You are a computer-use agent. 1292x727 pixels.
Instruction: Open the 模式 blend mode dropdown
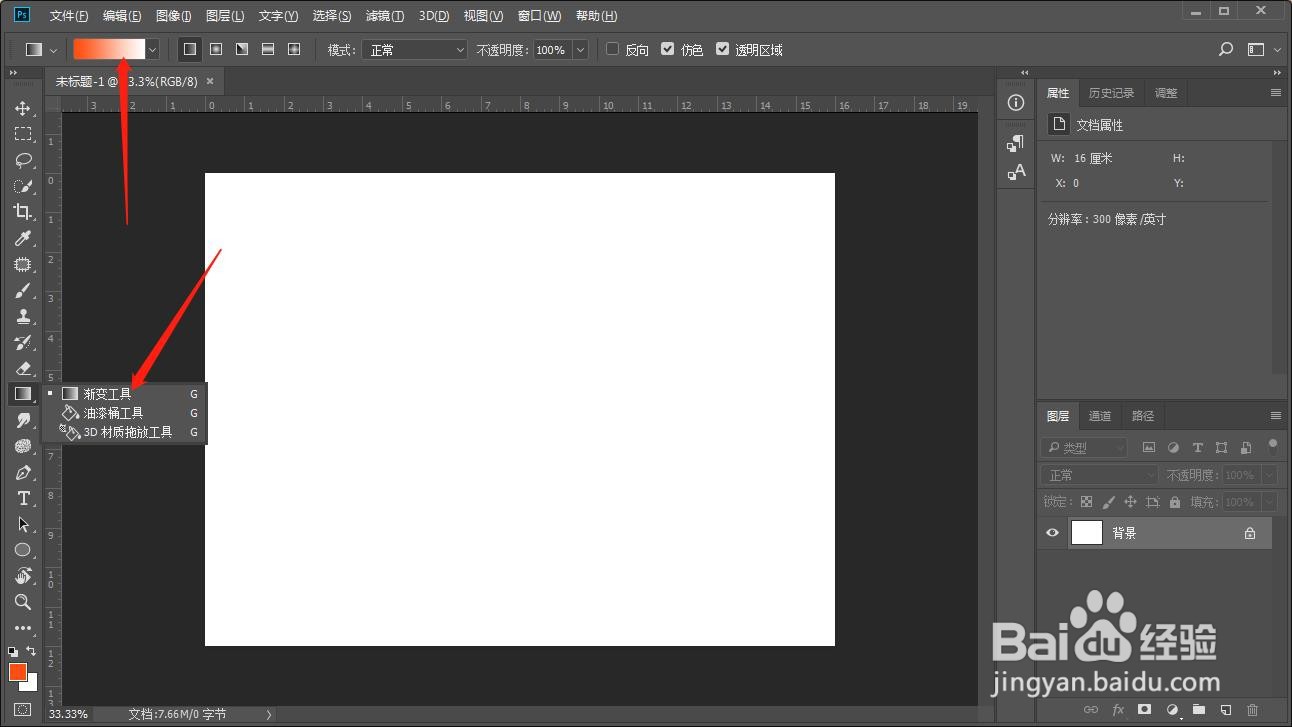click(x=414, y=49)
